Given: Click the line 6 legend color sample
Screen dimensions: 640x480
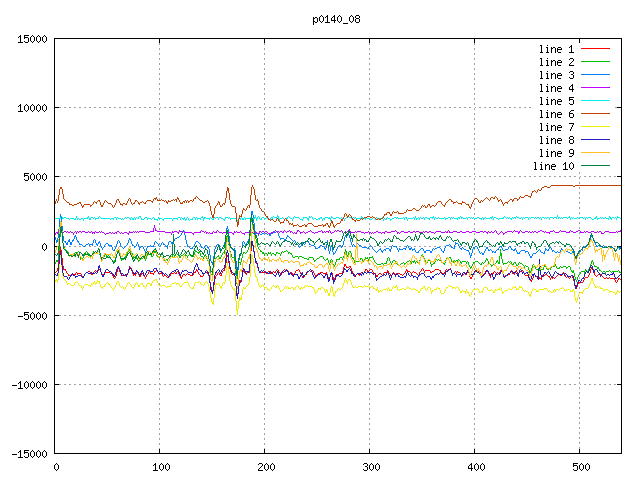Looking at the screenshot, I should 595,114.
